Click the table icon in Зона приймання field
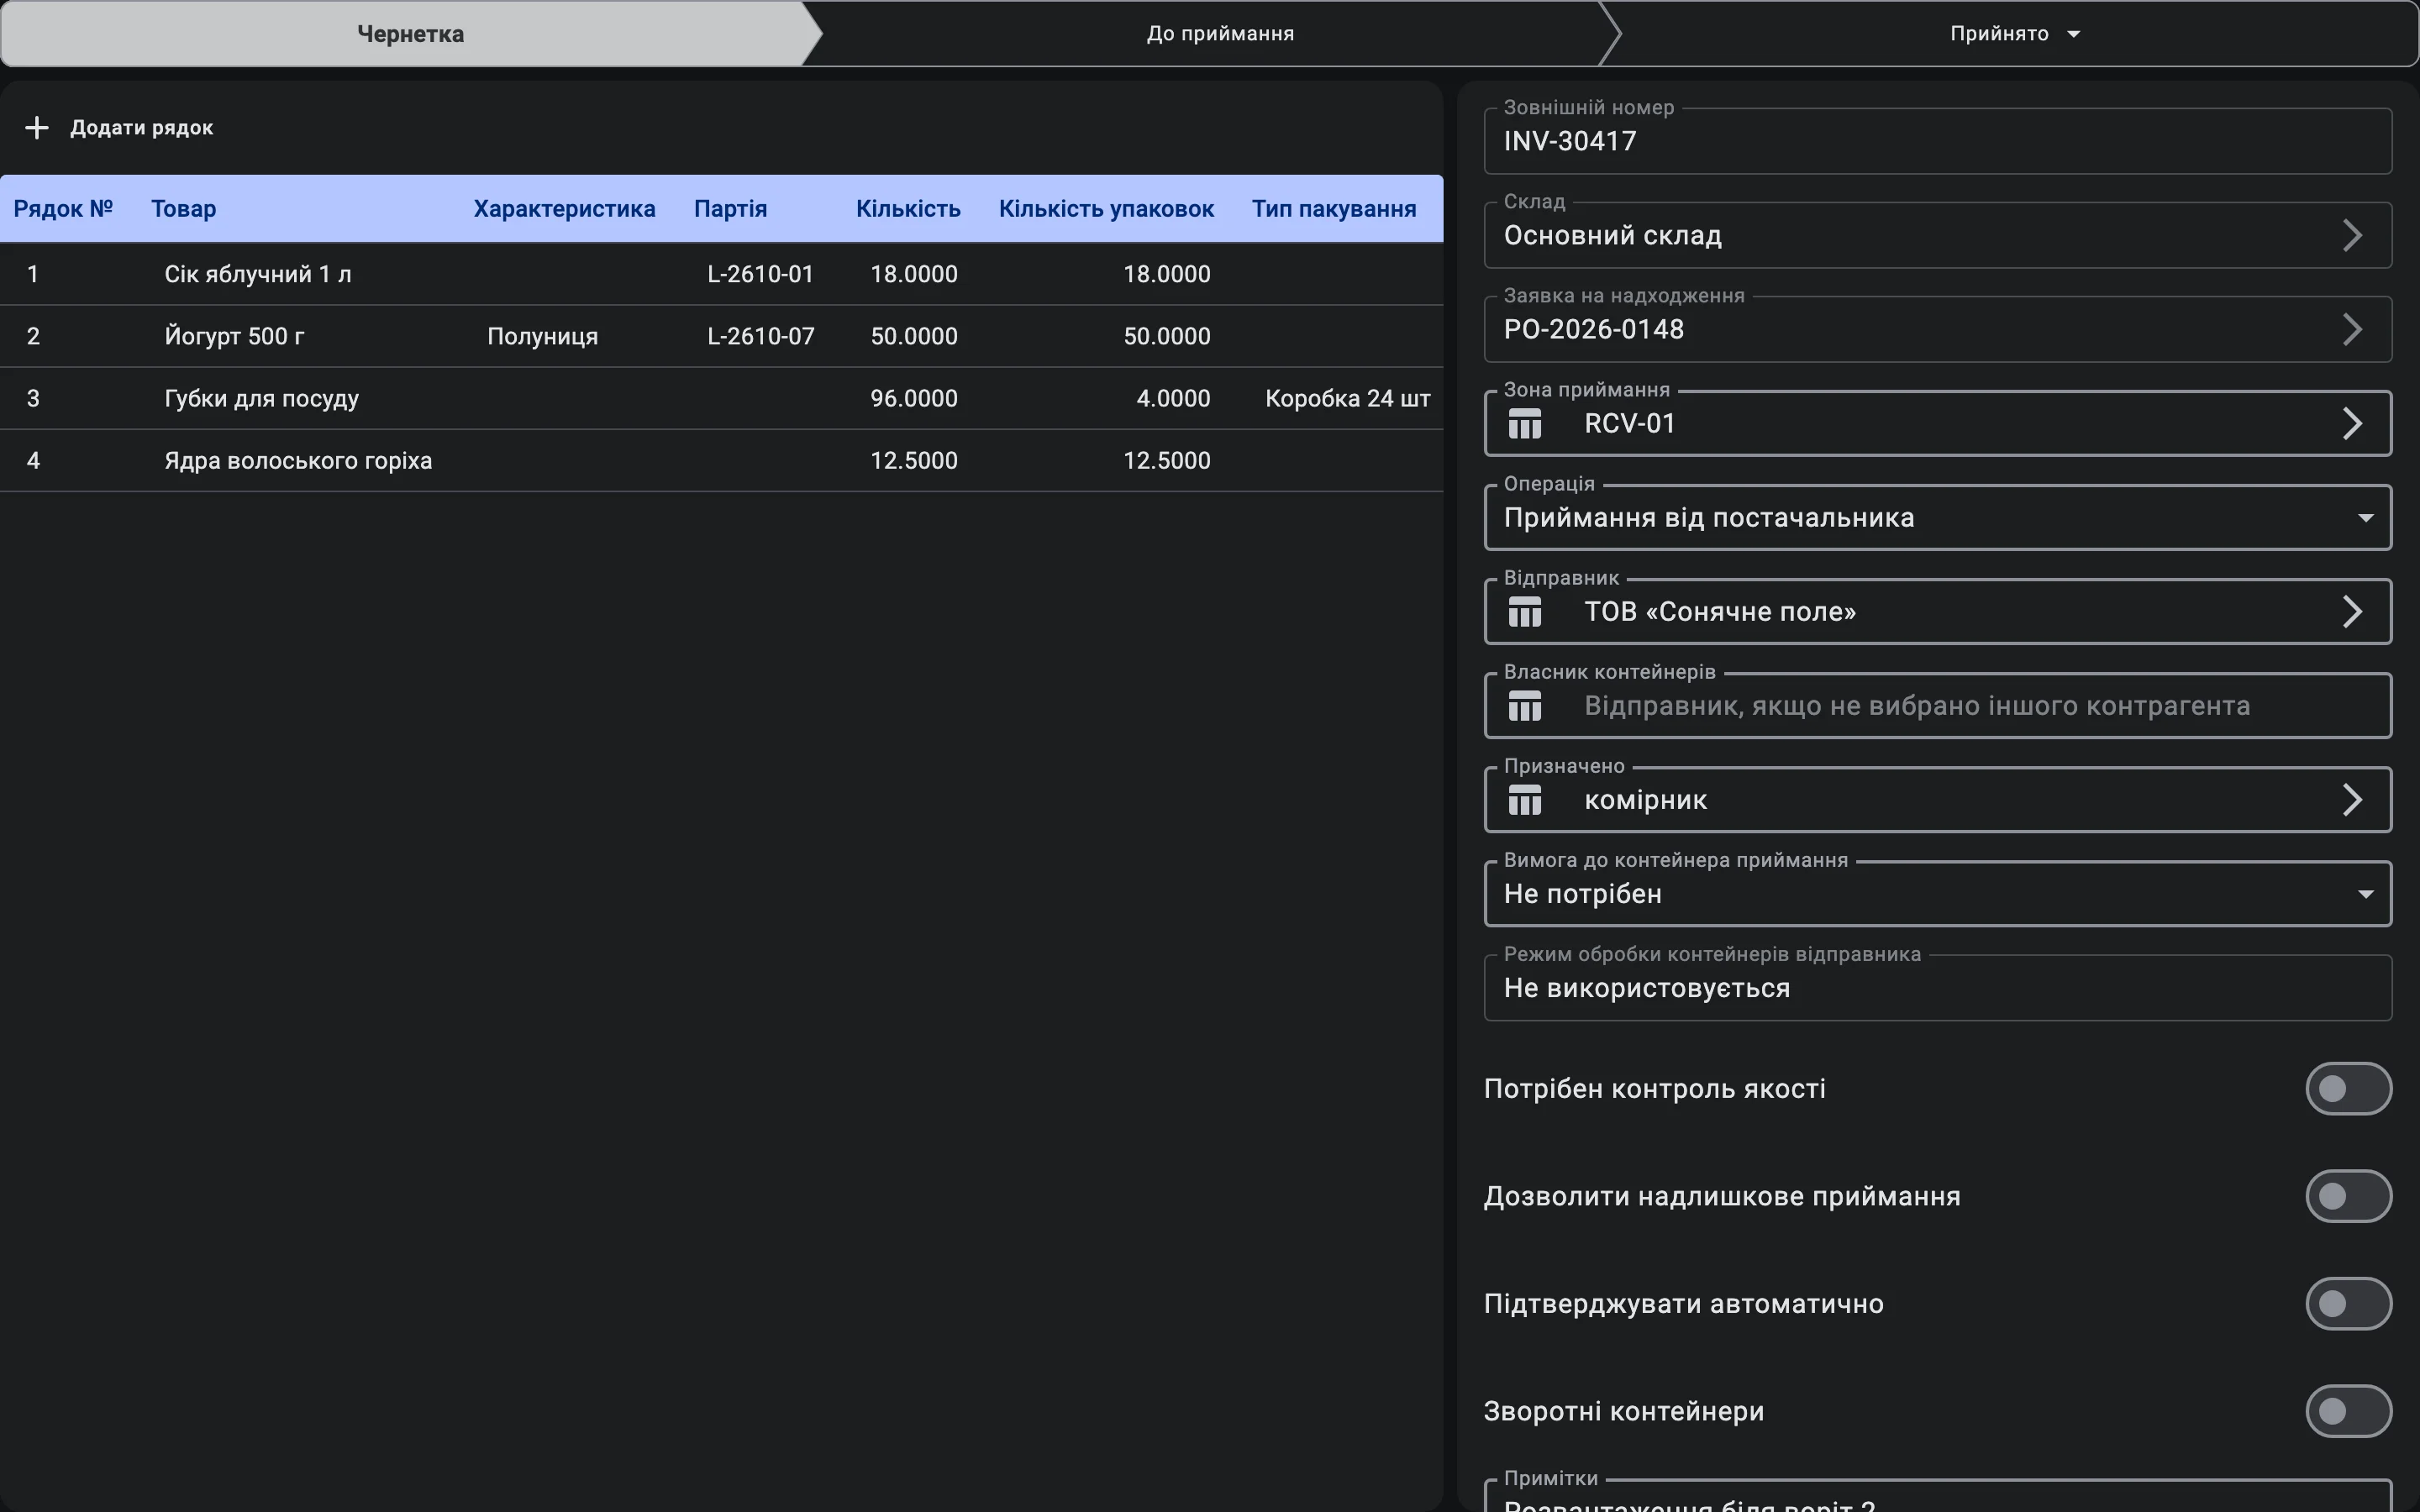Screen dimensions: 2420x1512 pos(1524,424)
